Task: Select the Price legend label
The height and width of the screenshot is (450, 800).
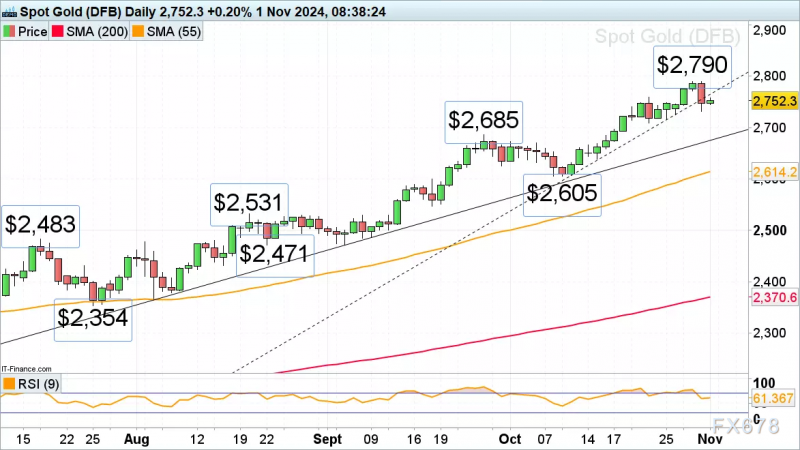Action: (33, 32)
